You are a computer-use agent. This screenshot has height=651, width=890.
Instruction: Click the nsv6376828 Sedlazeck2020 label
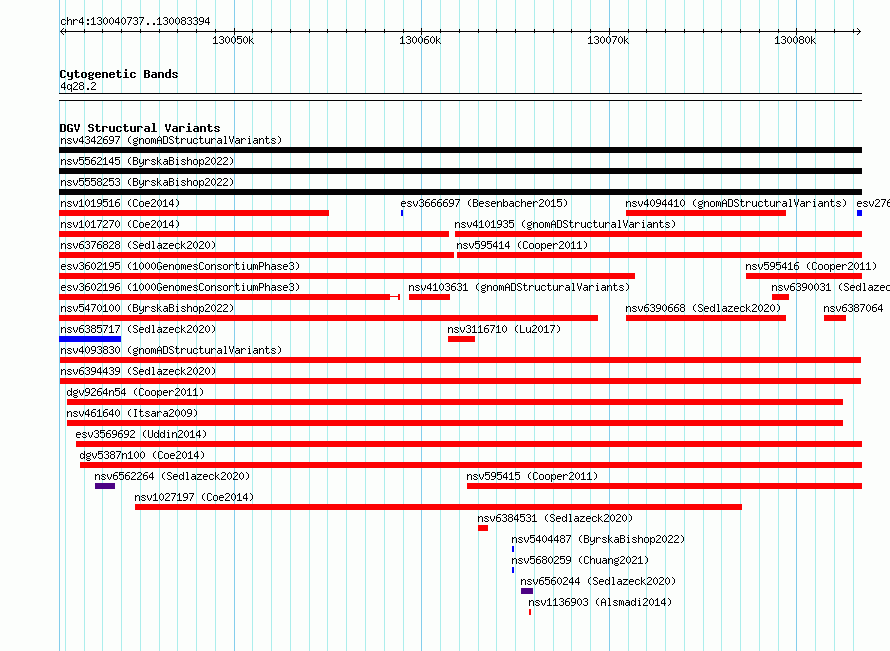[x=138, y=245]
